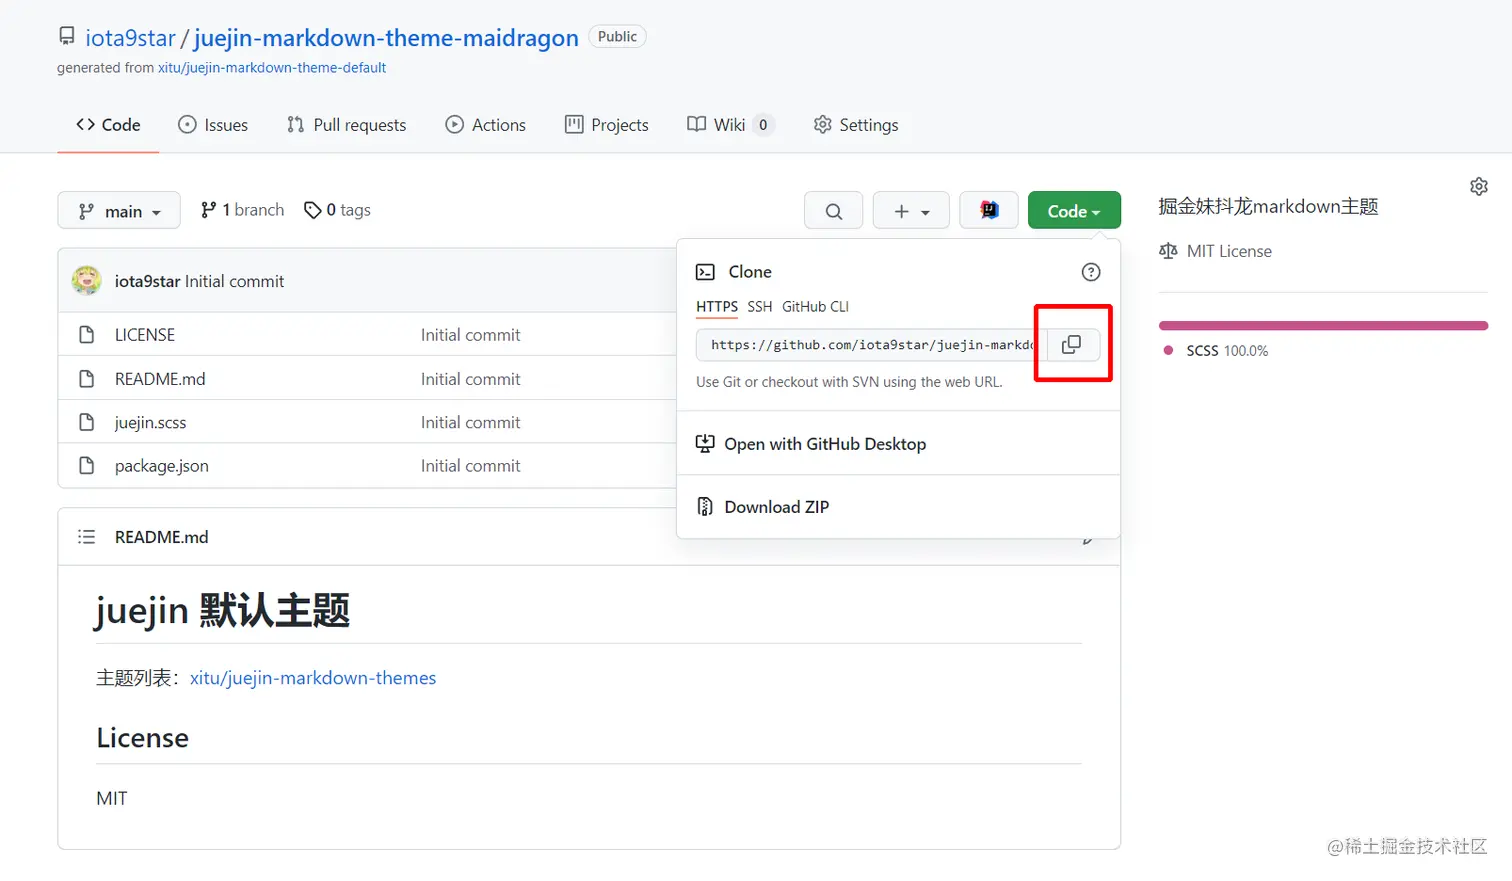
Task: Choose Open with GitHub Desktop
Action: point(825,444)
